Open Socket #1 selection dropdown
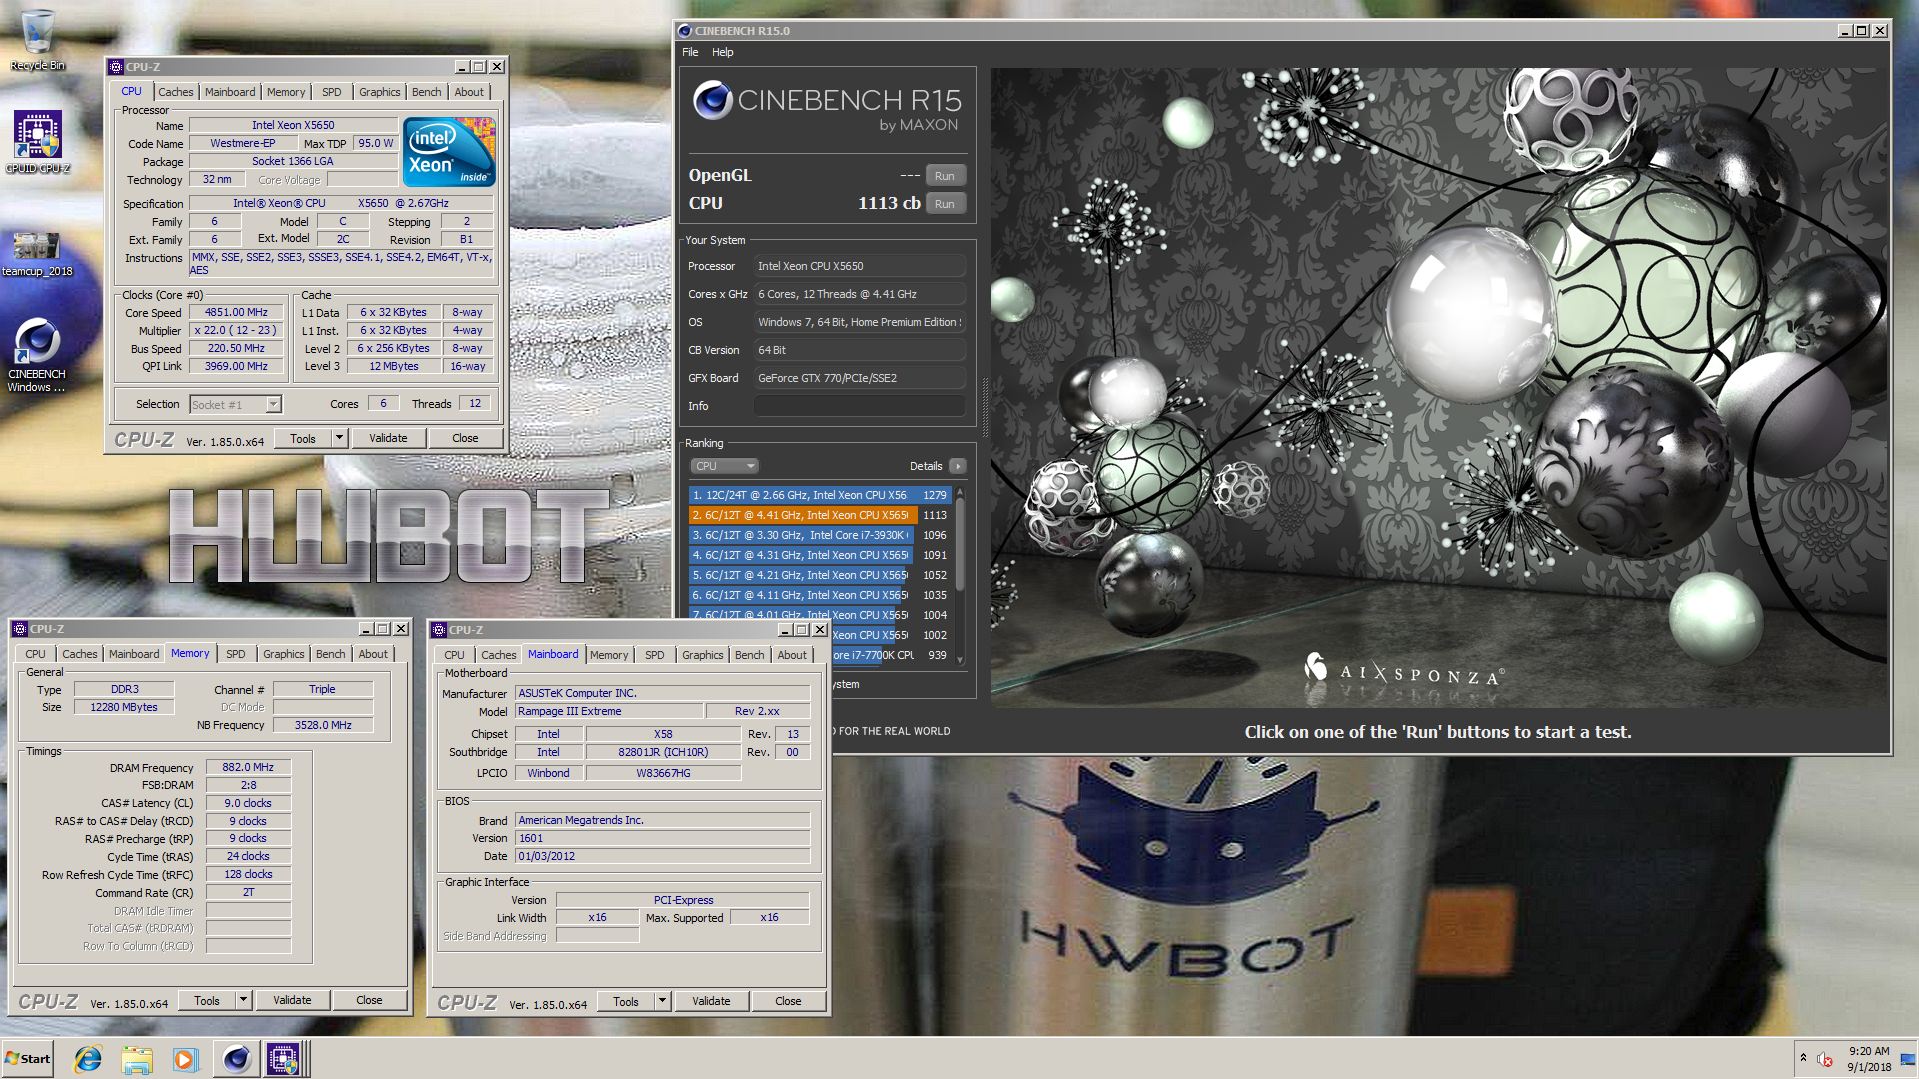1919x1079 pixels. point(273,404)
